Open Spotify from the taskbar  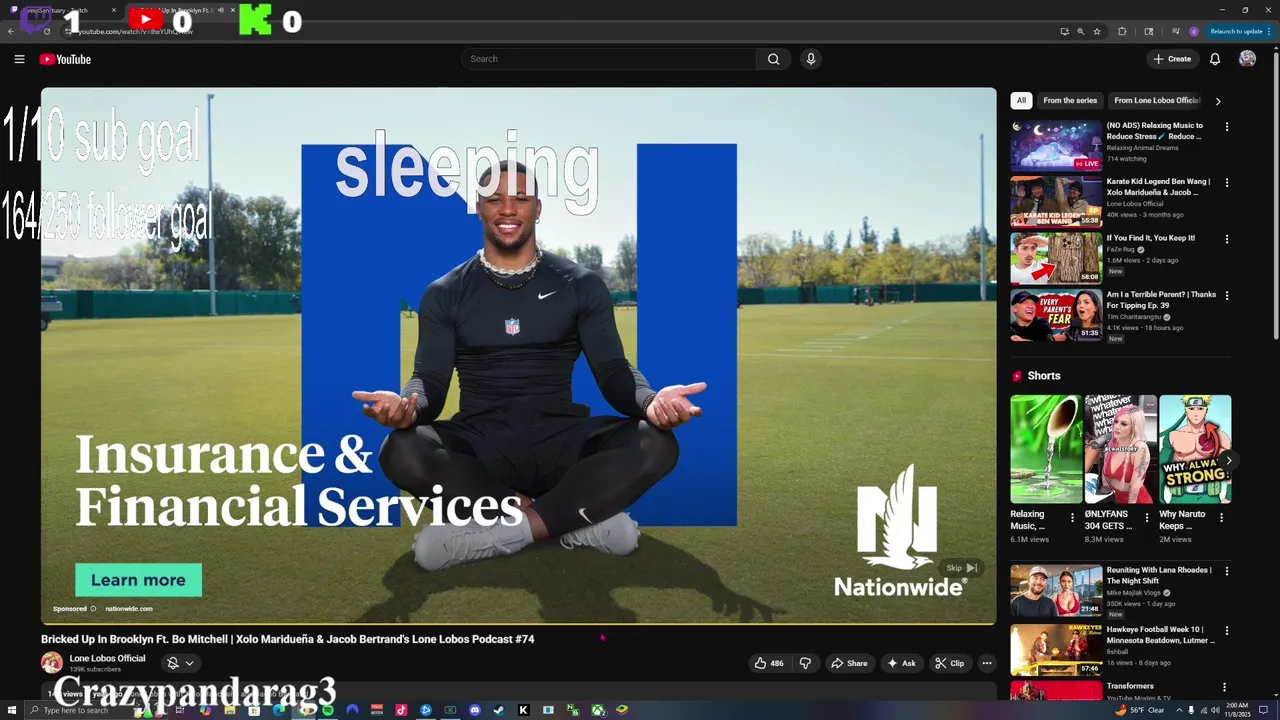pos(328,710)
